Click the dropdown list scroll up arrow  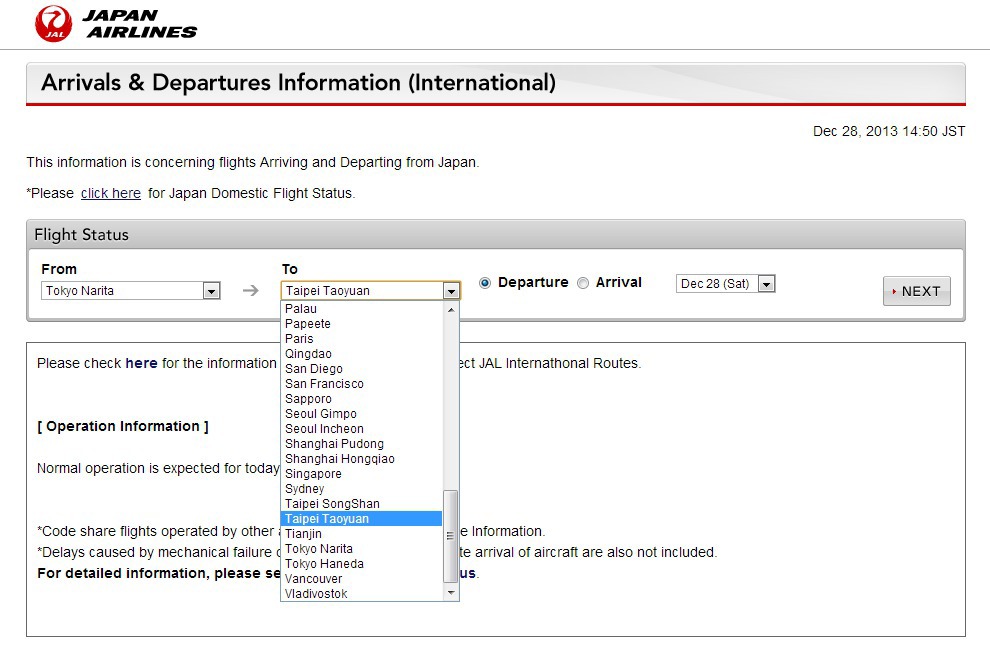tap(451, 309)
